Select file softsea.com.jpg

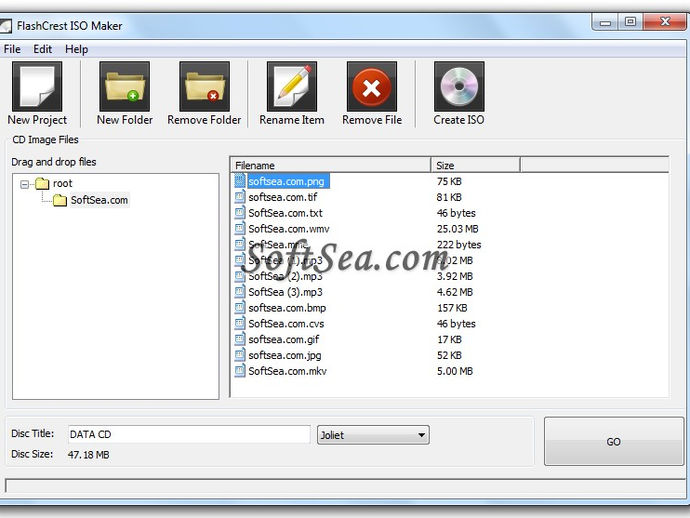285,356
